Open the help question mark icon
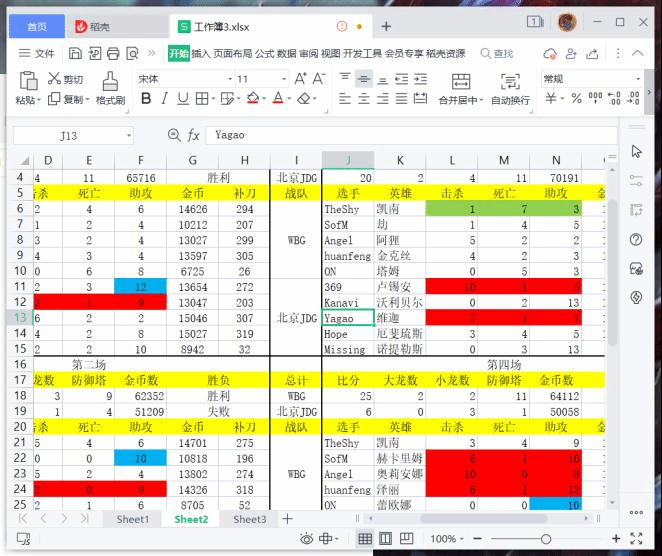This screenshot has height=556, width=662. coord(636,240)
